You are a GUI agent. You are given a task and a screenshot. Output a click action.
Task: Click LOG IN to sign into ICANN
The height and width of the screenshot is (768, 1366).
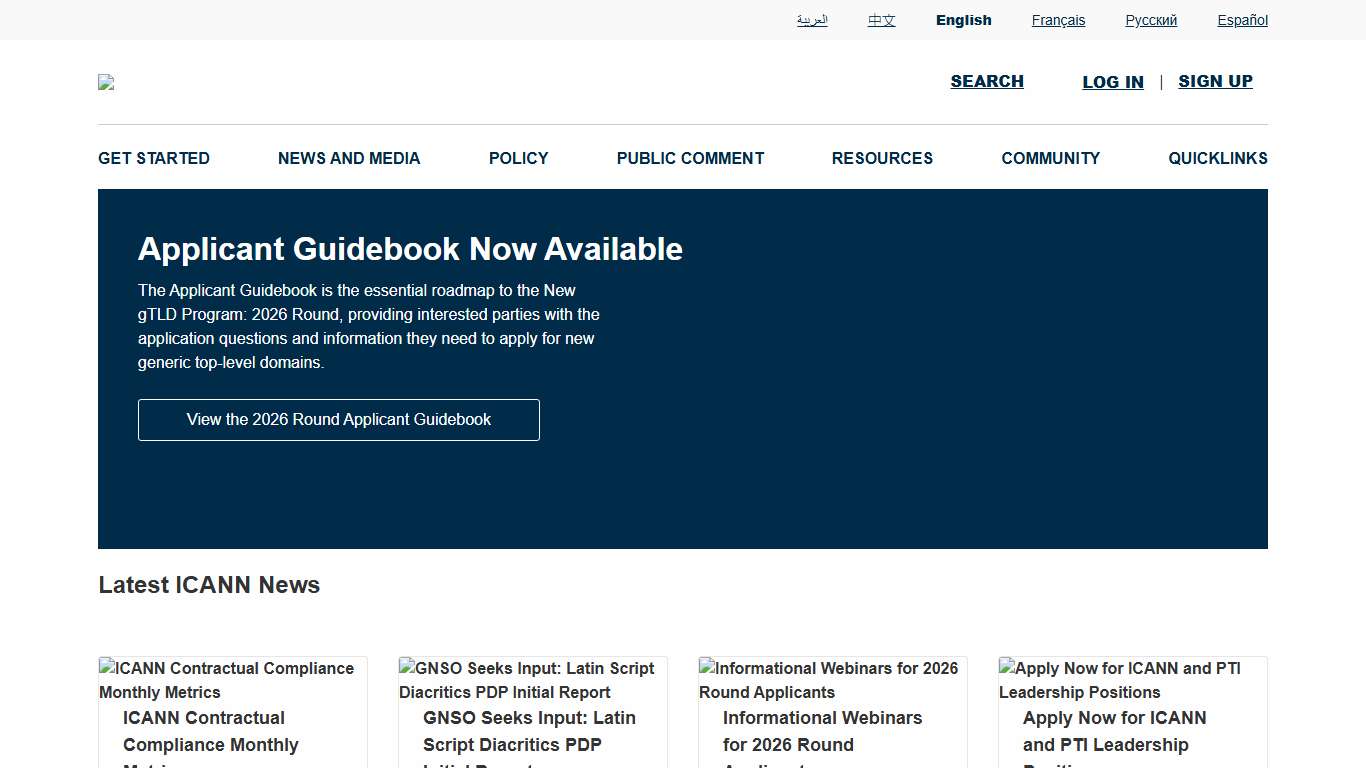(x=1112, y=82)
